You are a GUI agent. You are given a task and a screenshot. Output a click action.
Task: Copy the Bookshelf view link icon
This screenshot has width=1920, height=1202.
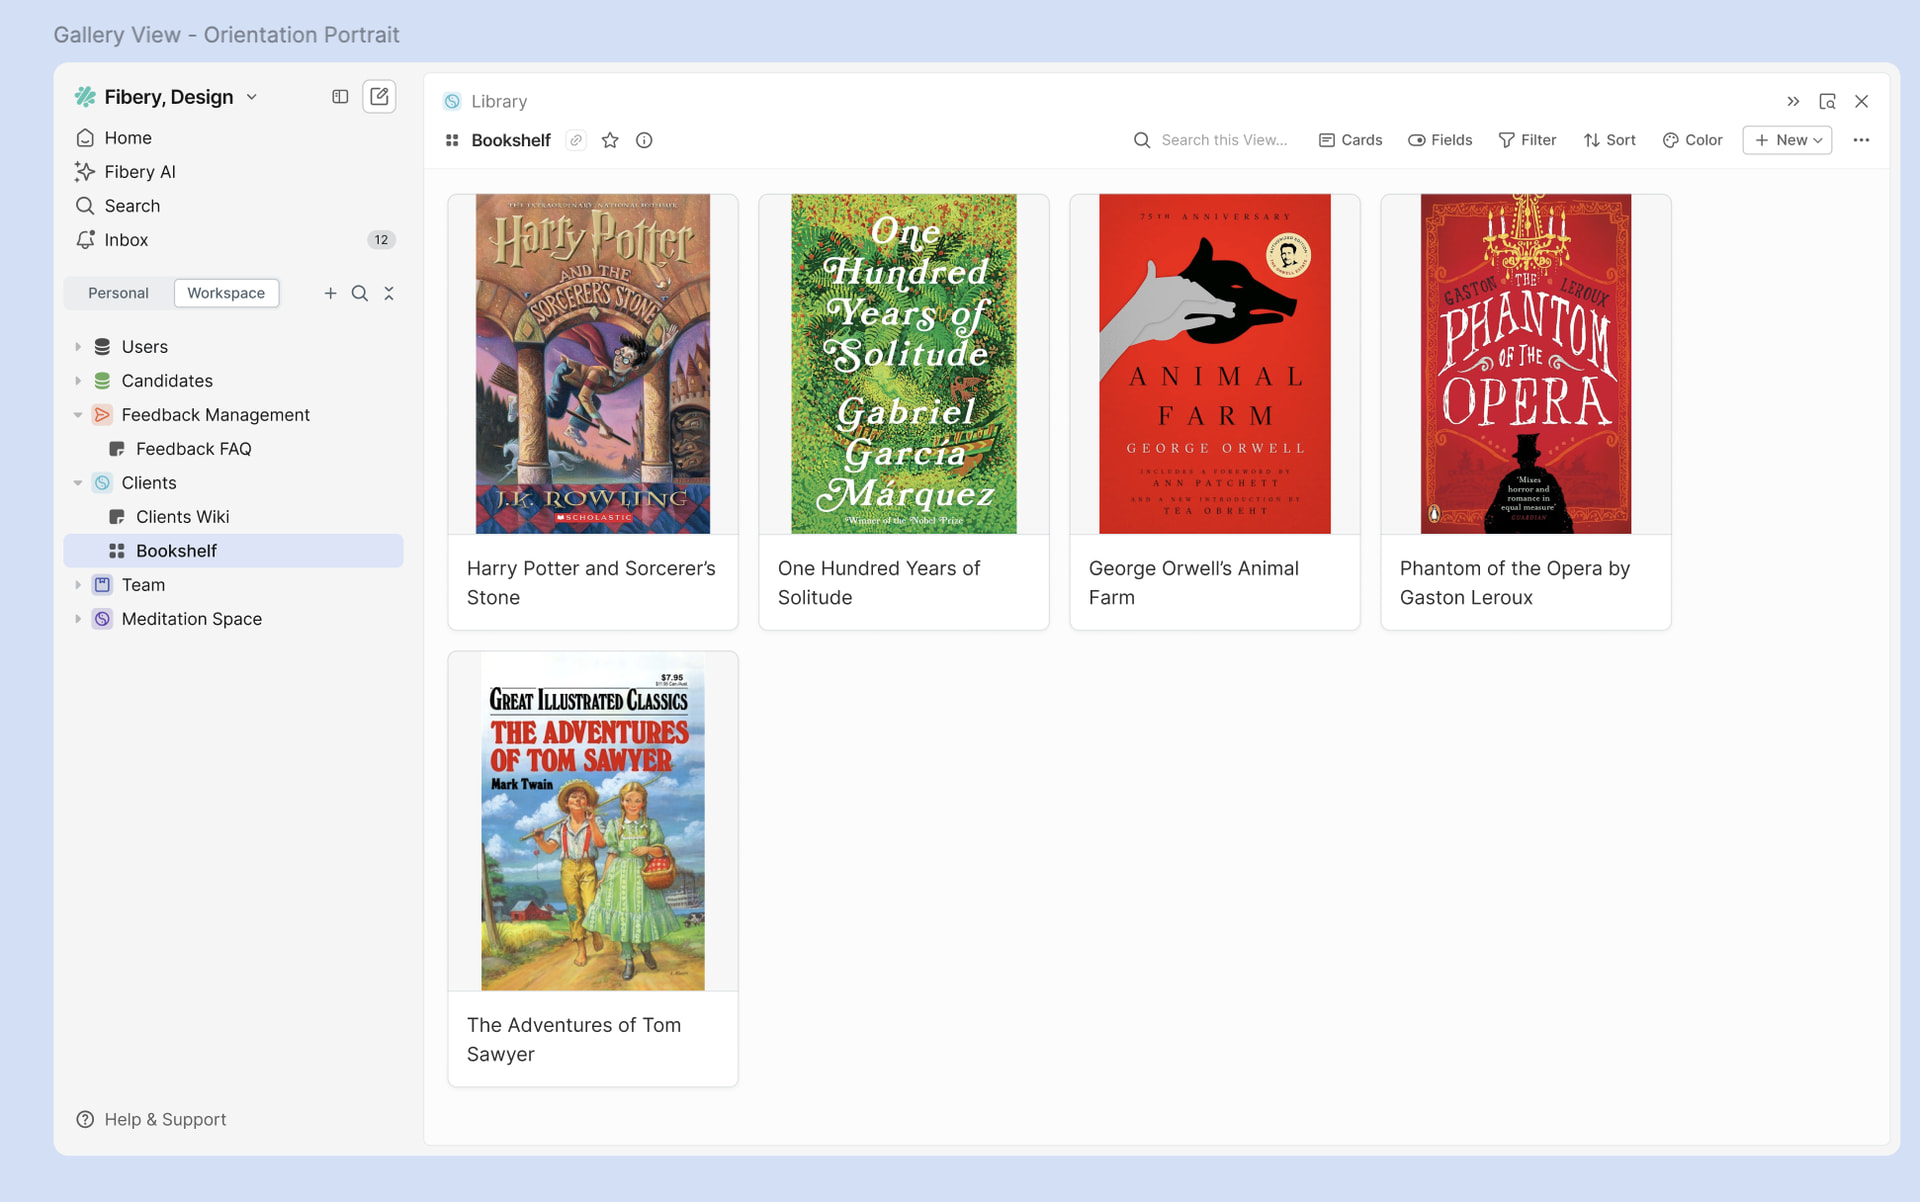(x=576, y=140)
